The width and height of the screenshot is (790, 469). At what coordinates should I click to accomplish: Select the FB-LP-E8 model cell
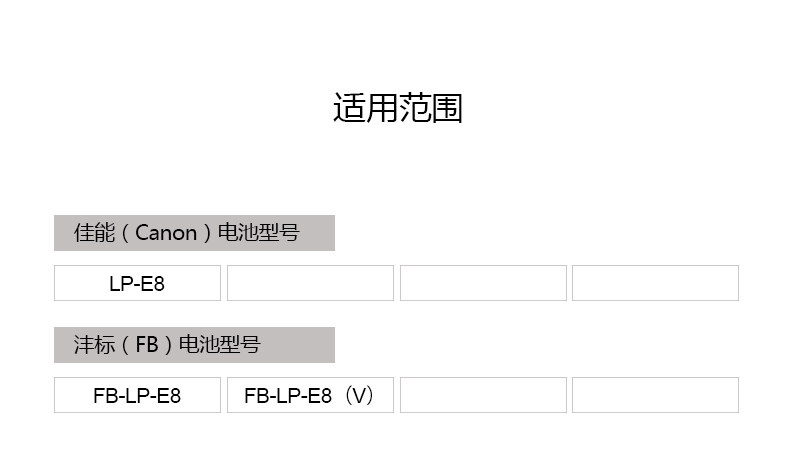[x=137, y=395]
